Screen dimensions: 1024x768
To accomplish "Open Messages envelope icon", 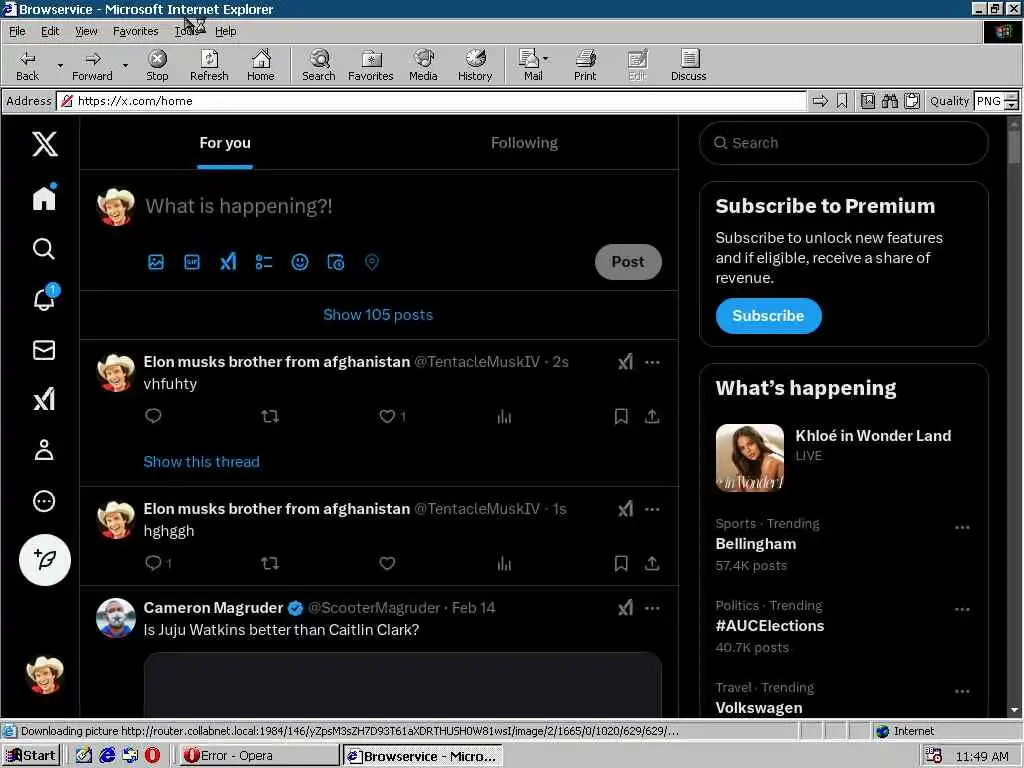I will (x=44, y=350).
